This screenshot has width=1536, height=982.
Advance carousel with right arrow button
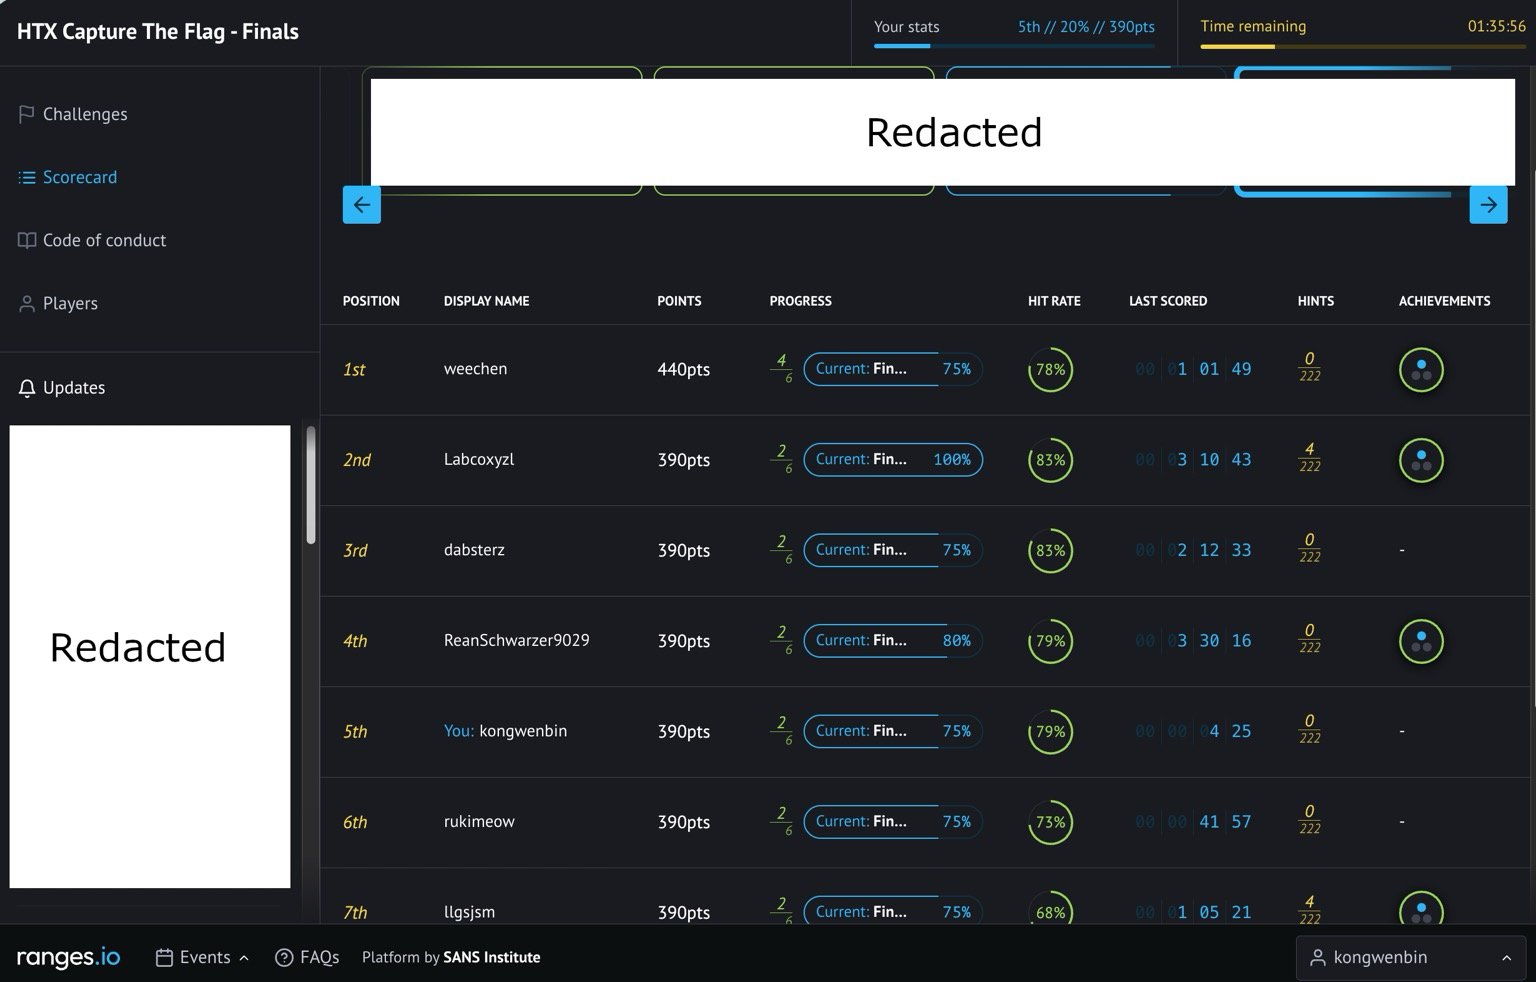pyautogui.click(x=1488, y=205)
